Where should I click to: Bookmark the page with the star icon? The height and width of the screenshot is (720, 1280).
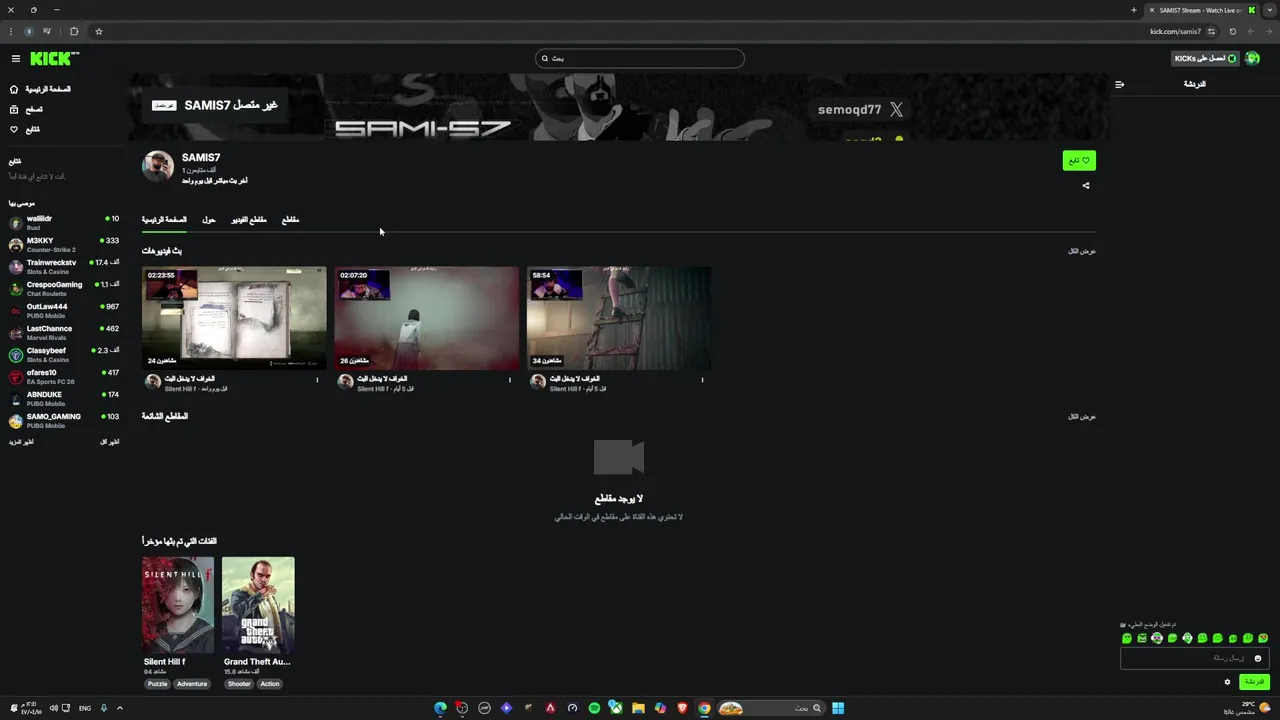click(99, 31)
